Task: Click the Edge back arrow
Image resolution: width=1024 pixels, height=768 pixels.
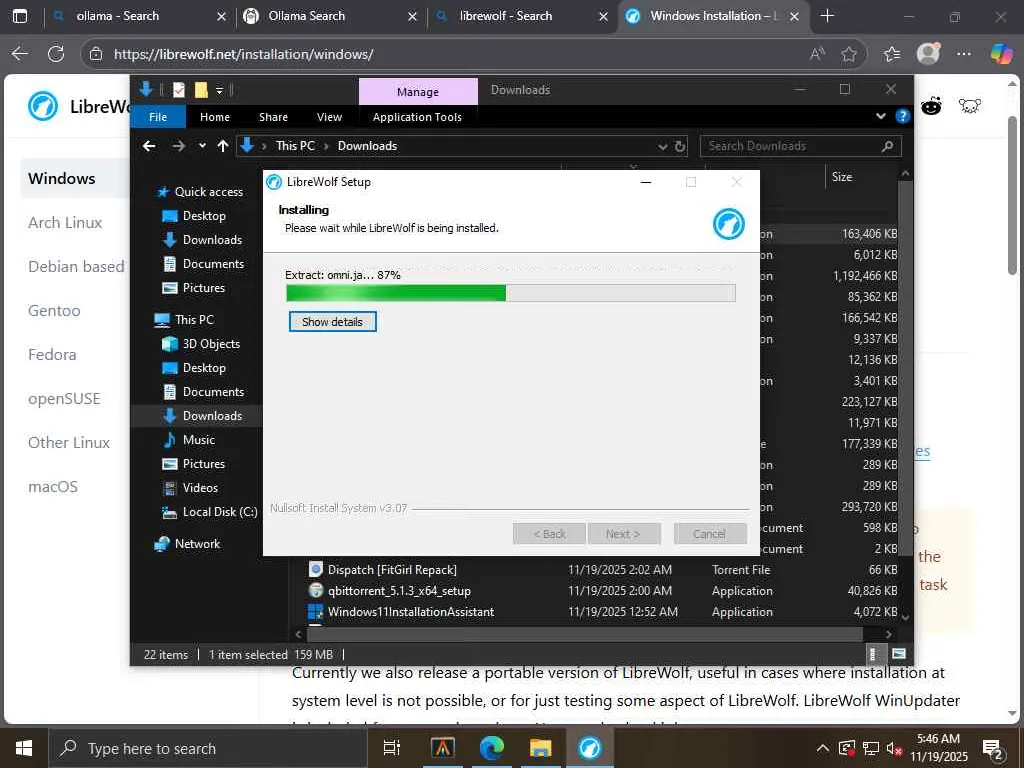Action: point(20,54)
